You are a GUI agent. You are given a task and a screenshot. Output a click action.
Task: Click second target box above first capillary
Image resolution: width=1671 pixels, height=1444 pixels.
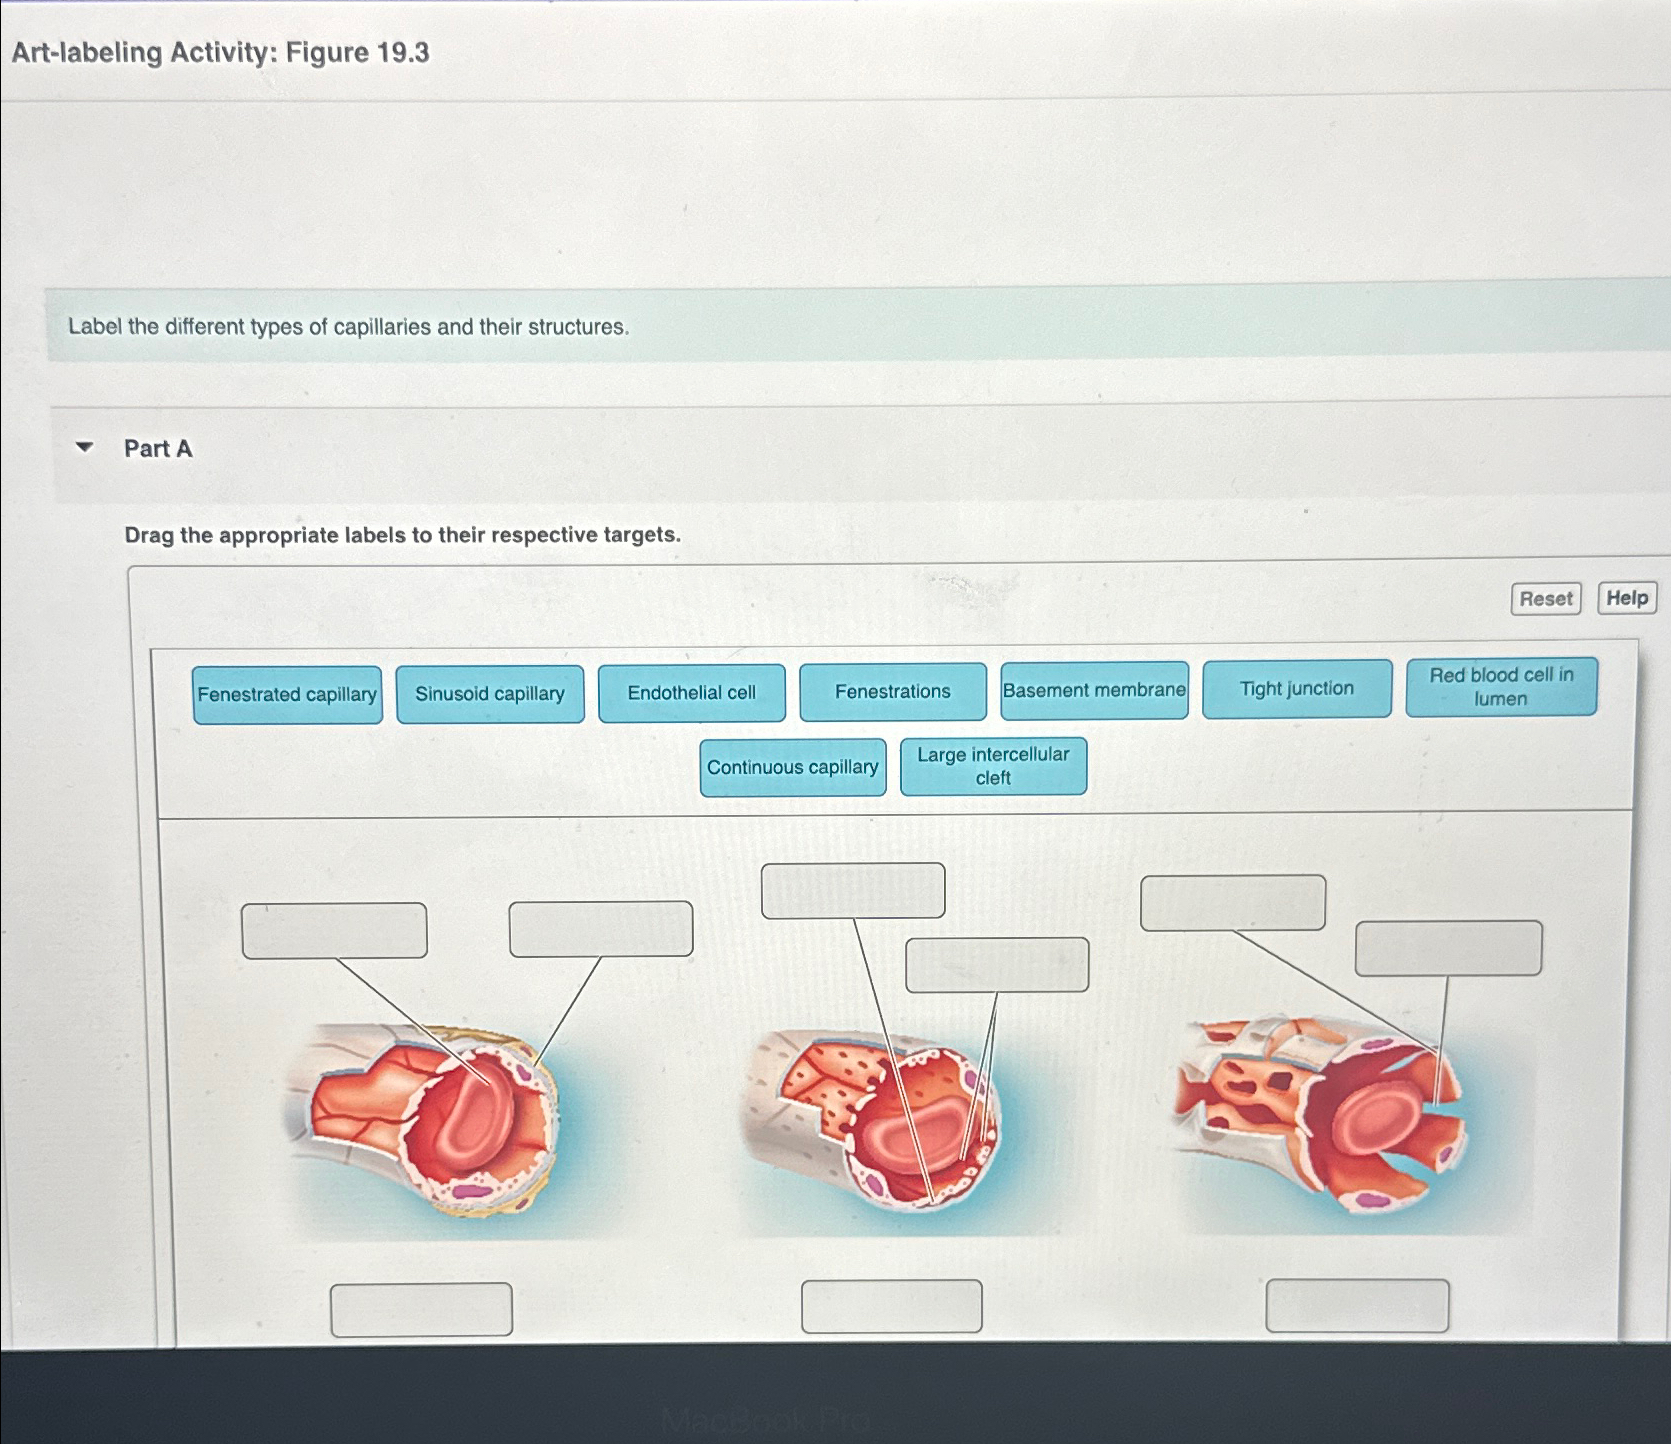601,929
